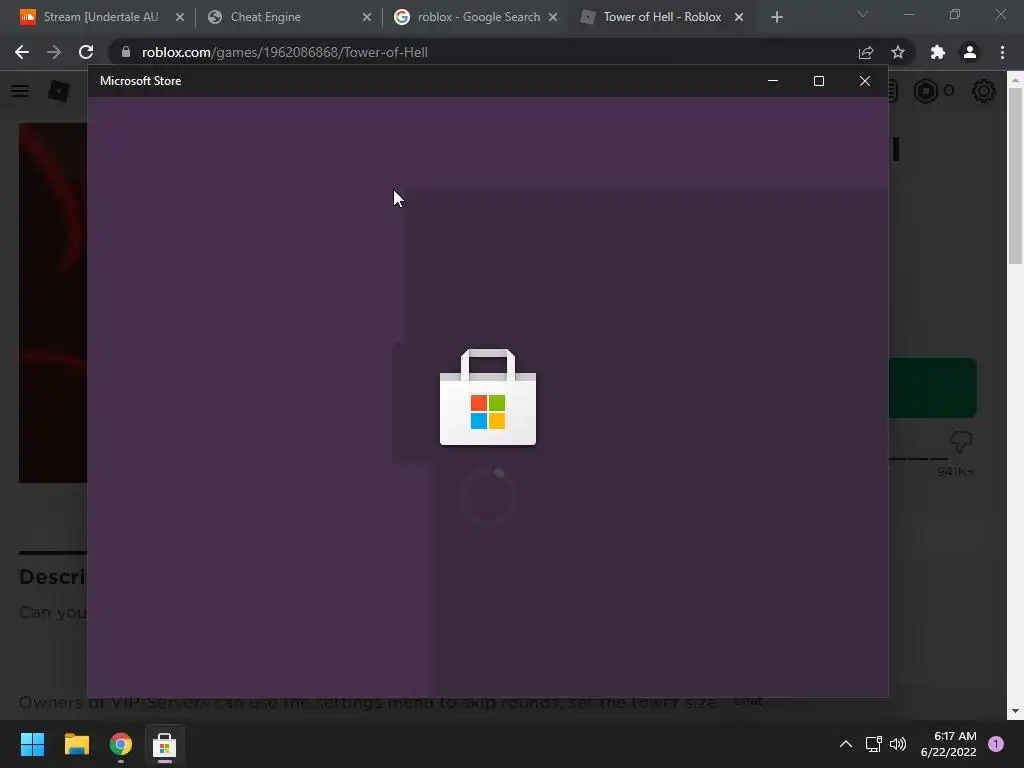1024x768 pixels.
Task: Switch to Stream [Undertale AU tab
Action: click(x=101, y=17)
